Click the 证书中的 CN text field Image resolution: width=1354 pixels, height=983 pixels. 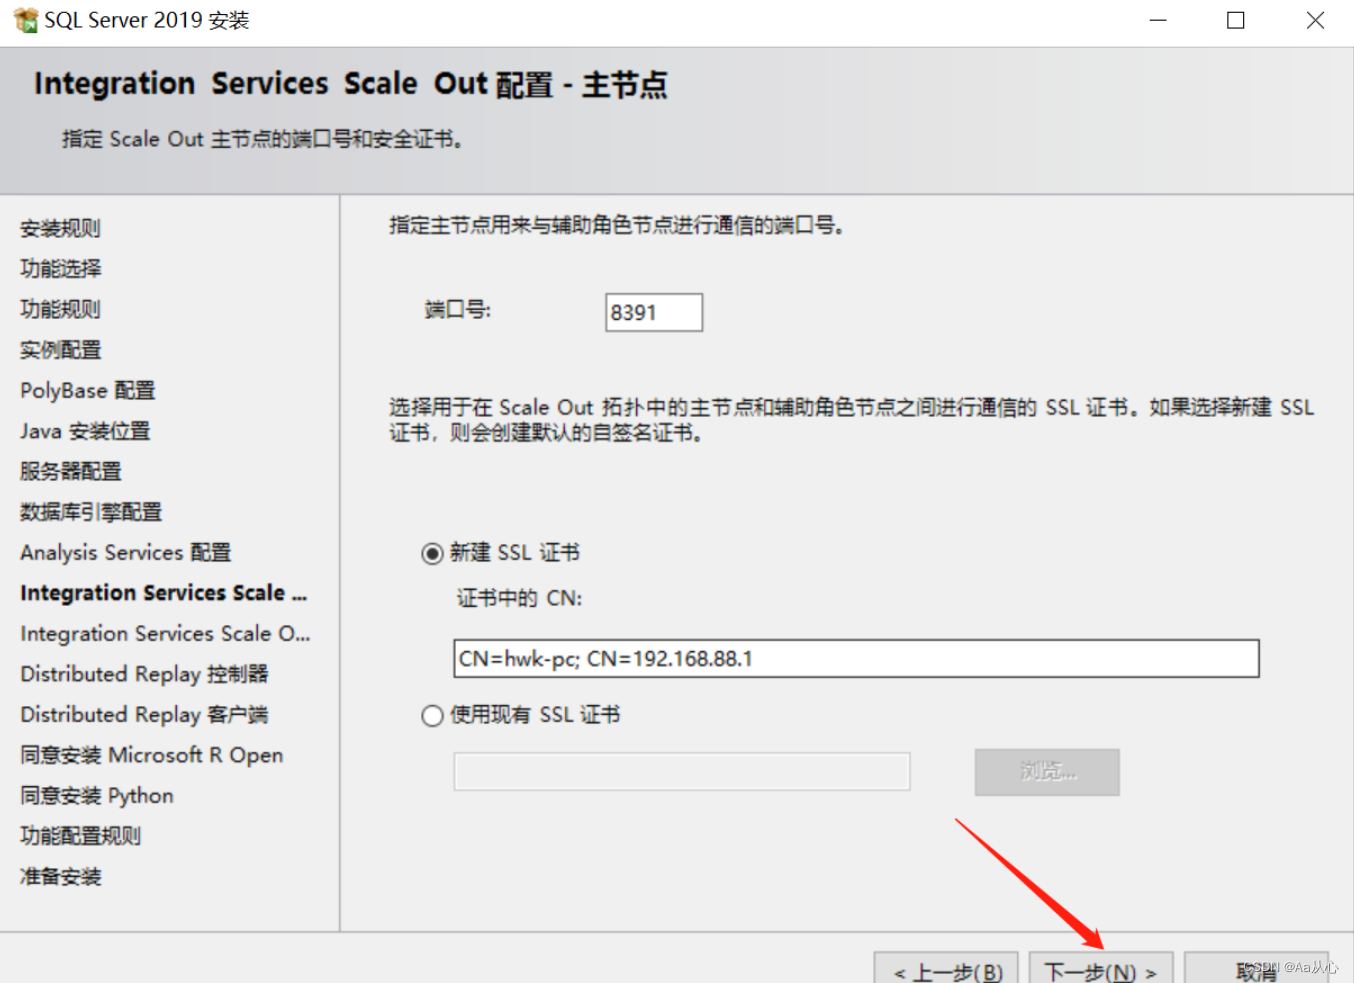[856, 659]
